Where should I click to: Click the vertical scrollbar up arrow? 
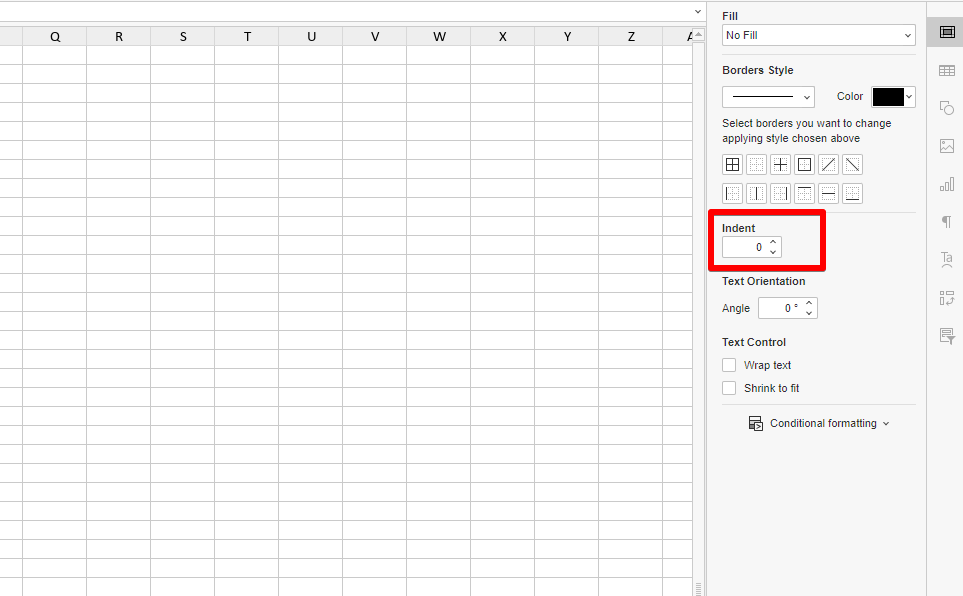[698, 34]
